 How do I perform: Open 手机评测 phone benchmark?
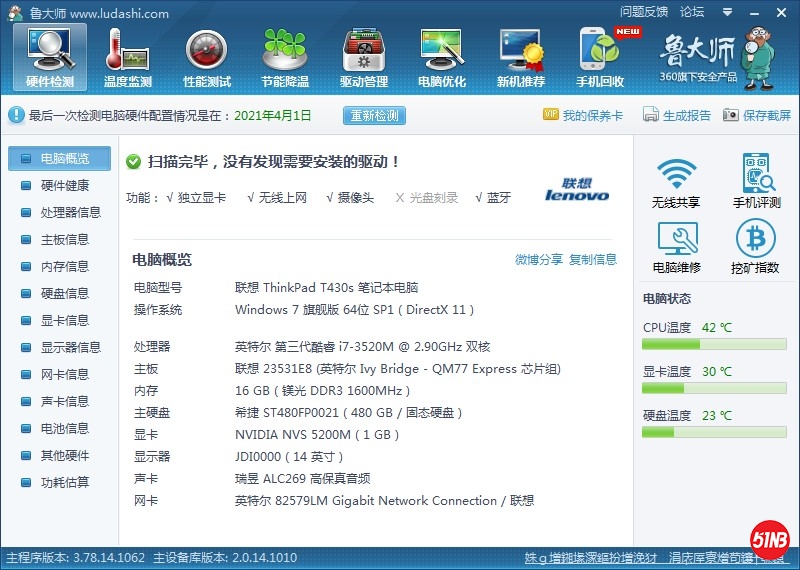tap(756, 182)
